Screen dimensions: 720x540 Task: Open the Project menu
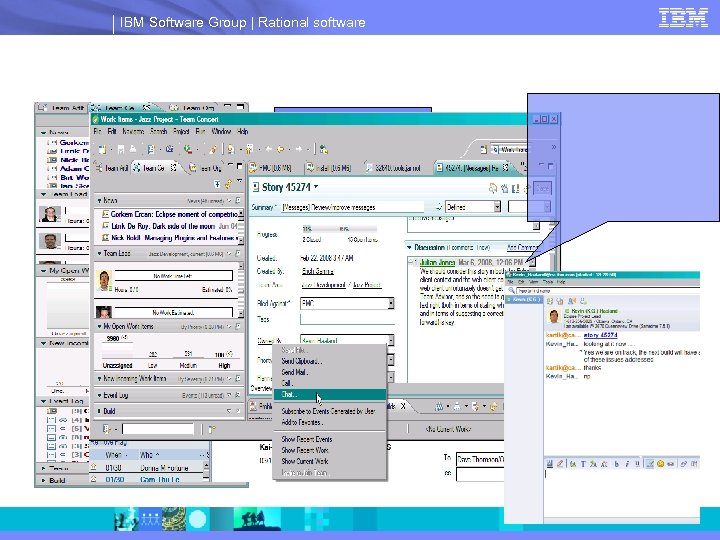181,131
